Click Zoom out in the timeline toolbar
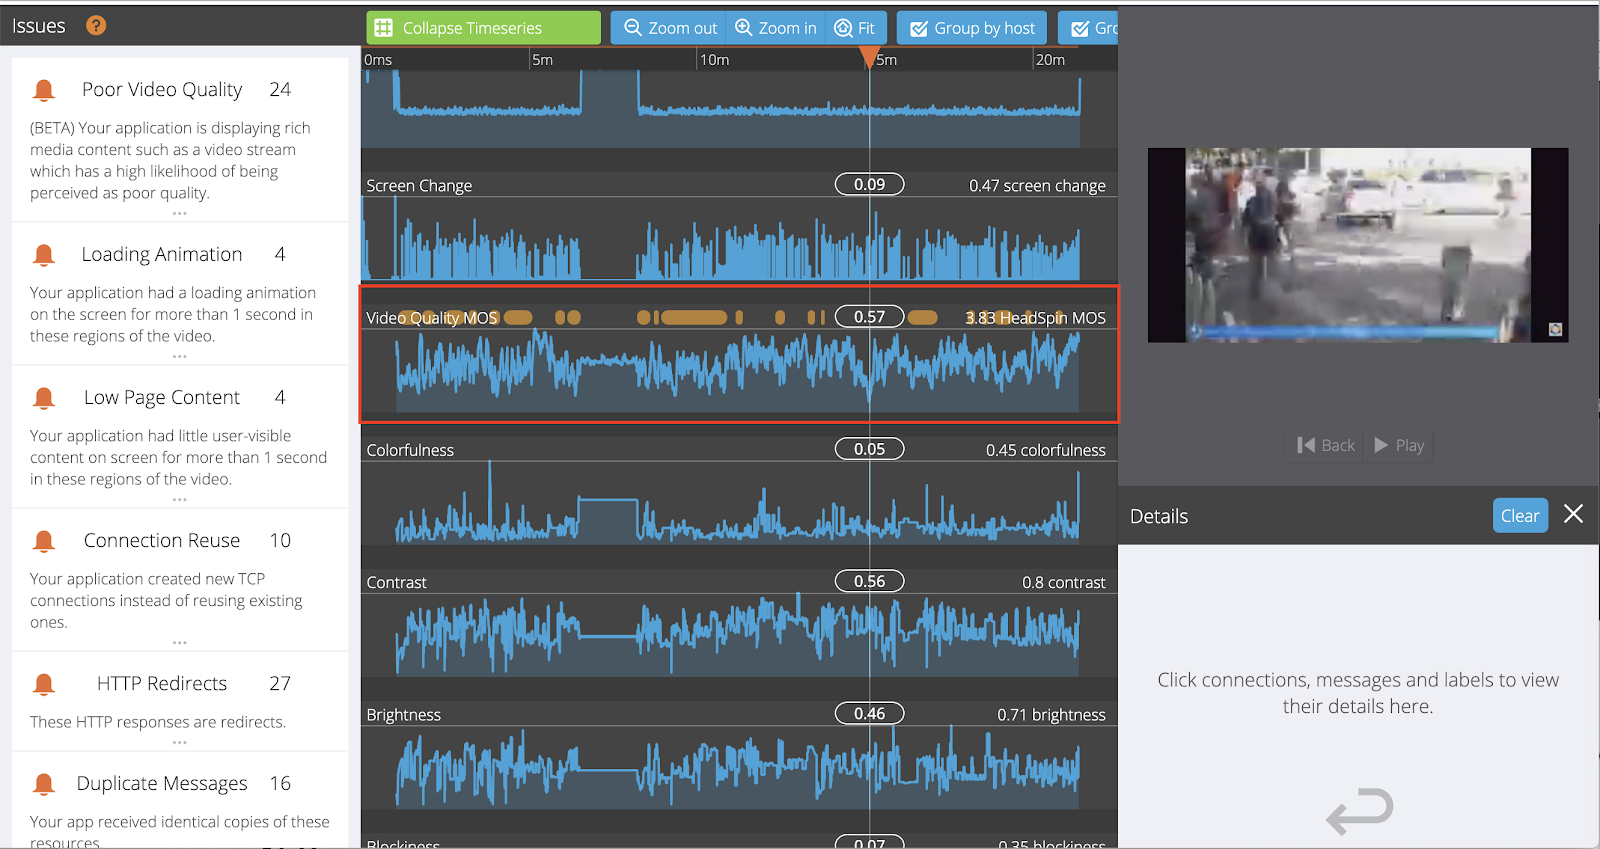 [669, 28]
